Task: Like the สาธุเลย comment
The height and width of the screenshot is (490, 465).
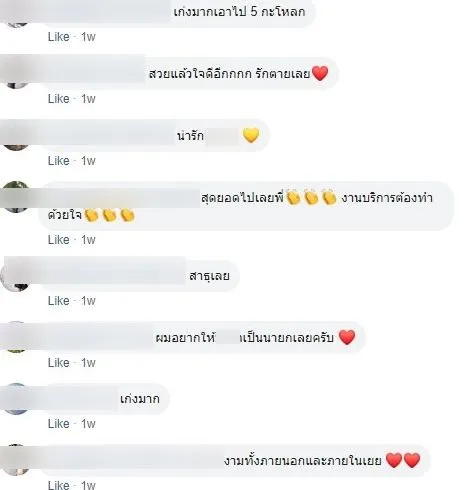Action: [x=59, y=301]
